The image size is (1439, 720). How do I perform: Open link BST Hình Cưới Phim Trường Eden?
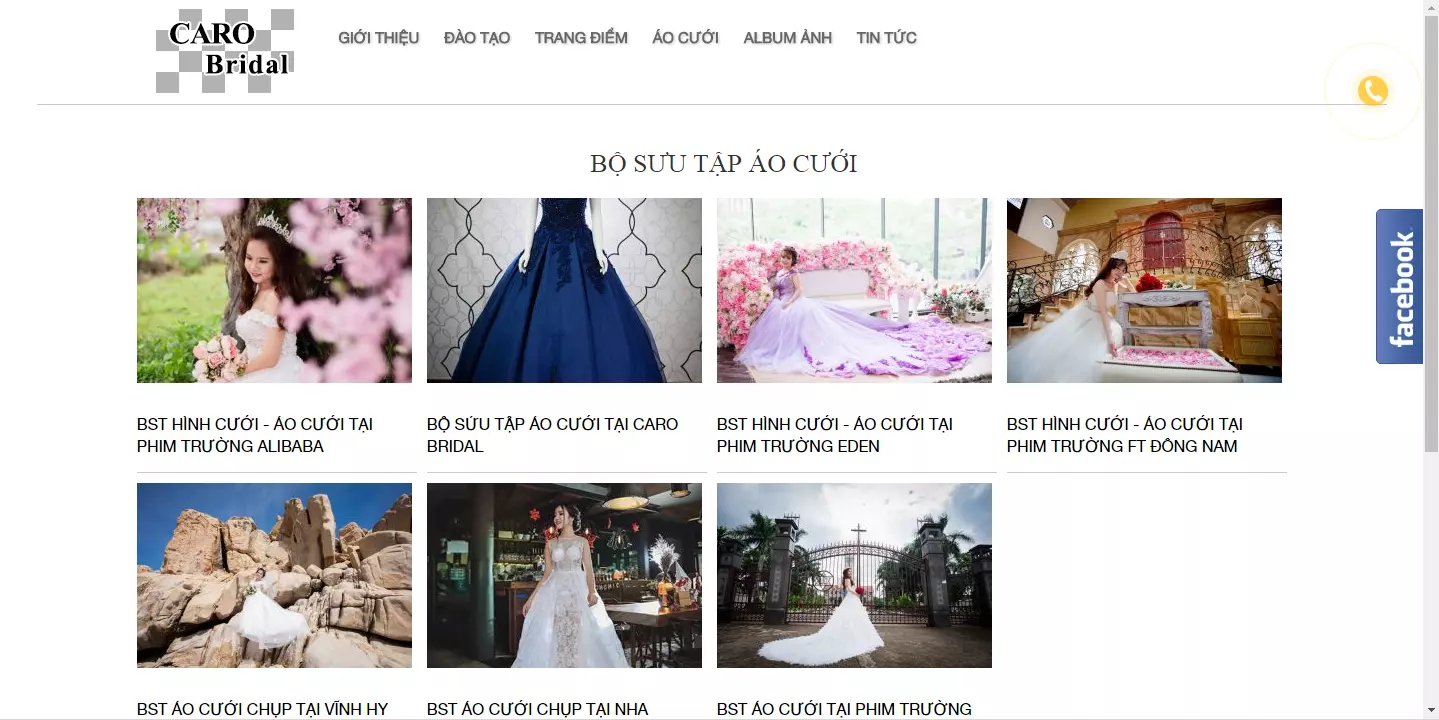click(x=835, y=435)
